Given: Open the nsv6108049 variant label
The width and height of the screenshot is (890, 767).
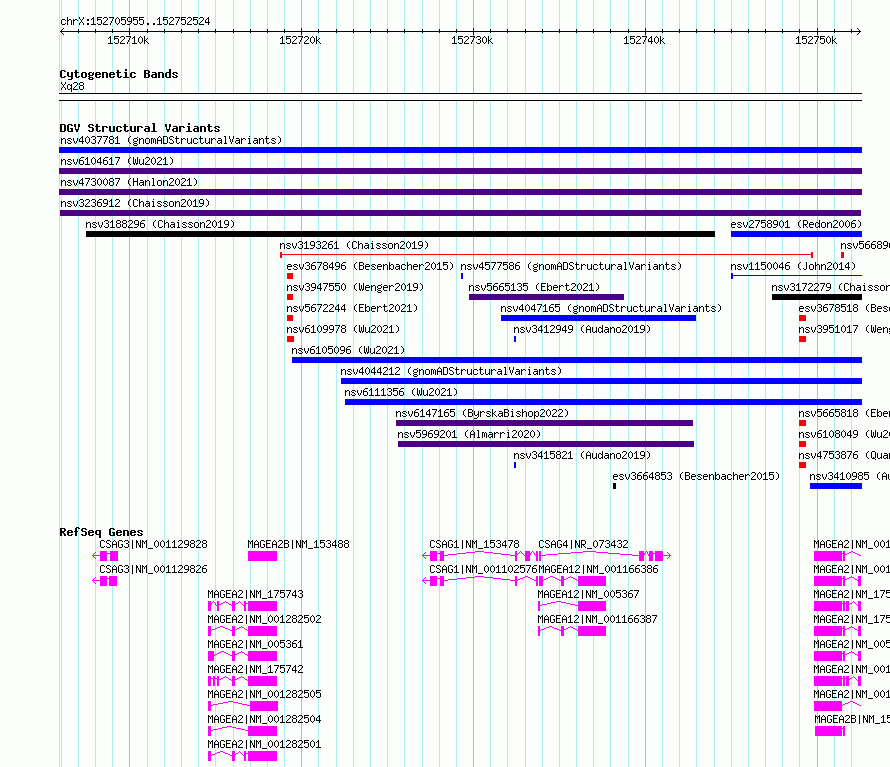Looking at the screenshot, I should [843, 434].
